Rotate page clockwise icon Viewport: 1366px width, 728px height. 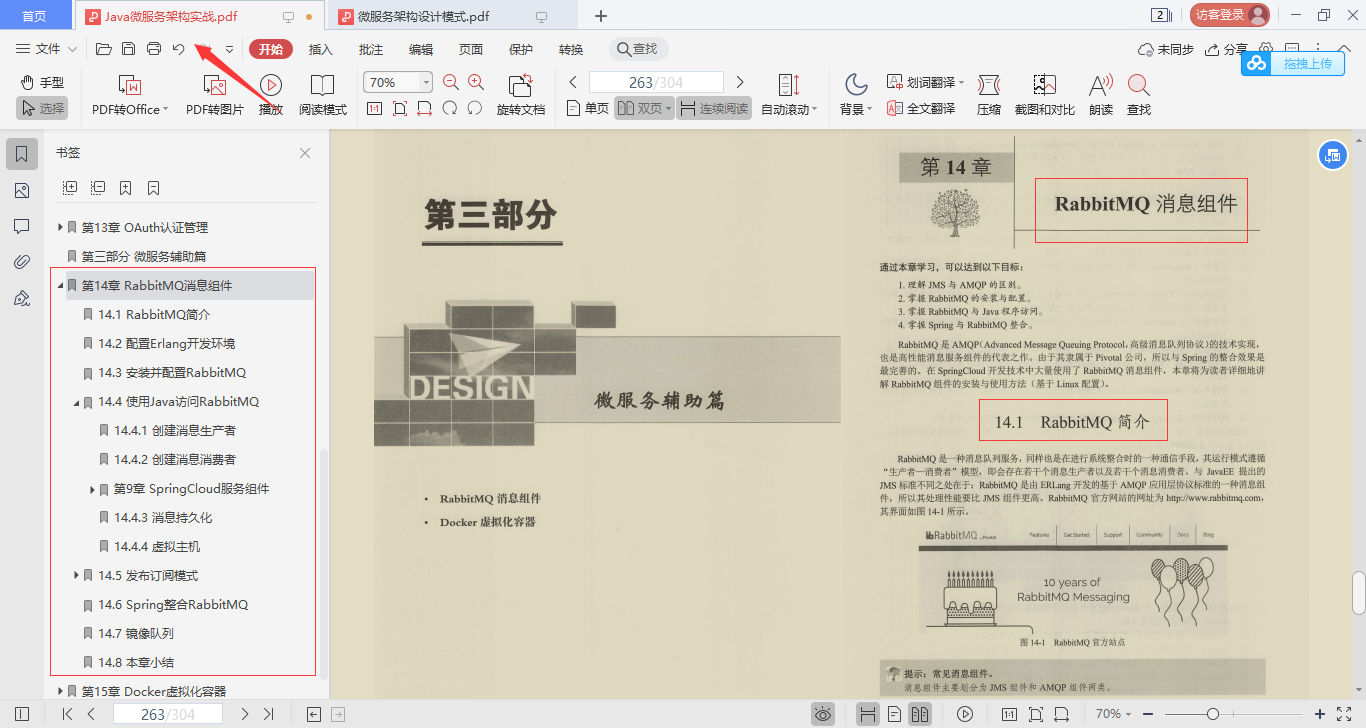[475, 108]
